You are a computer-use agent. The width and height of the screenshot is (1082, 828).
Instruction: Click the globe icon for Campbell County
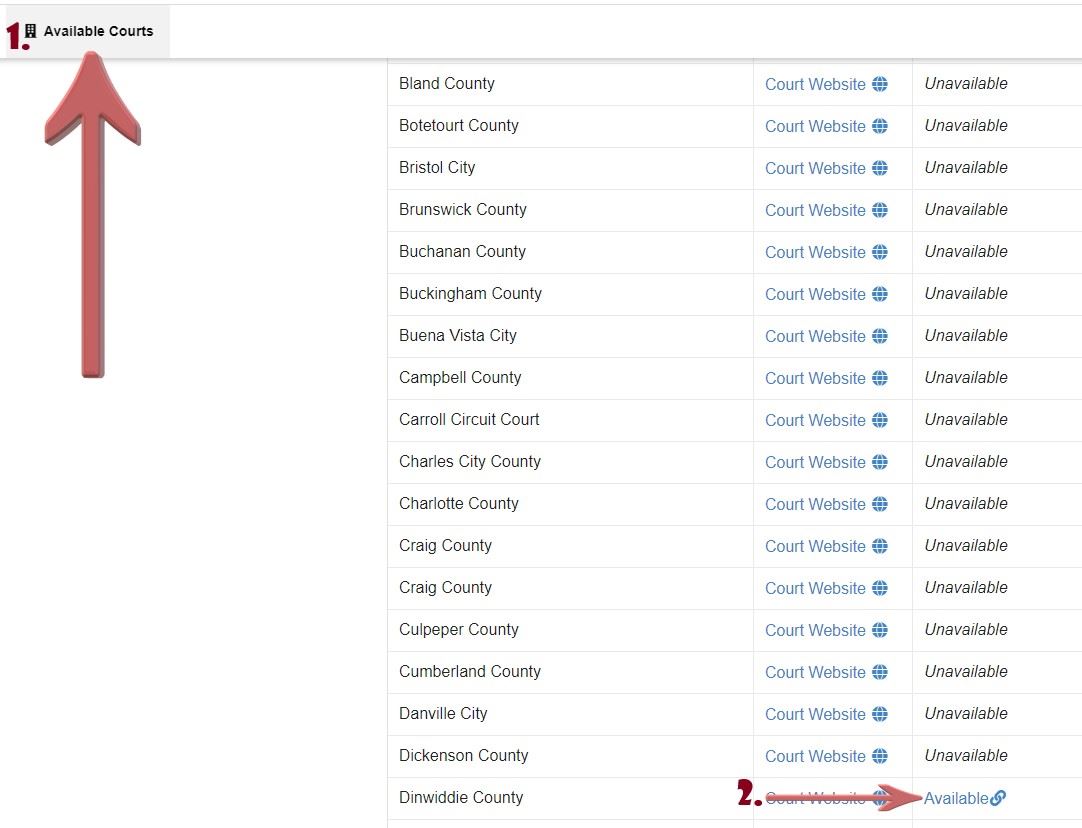[x=879, y=378]
